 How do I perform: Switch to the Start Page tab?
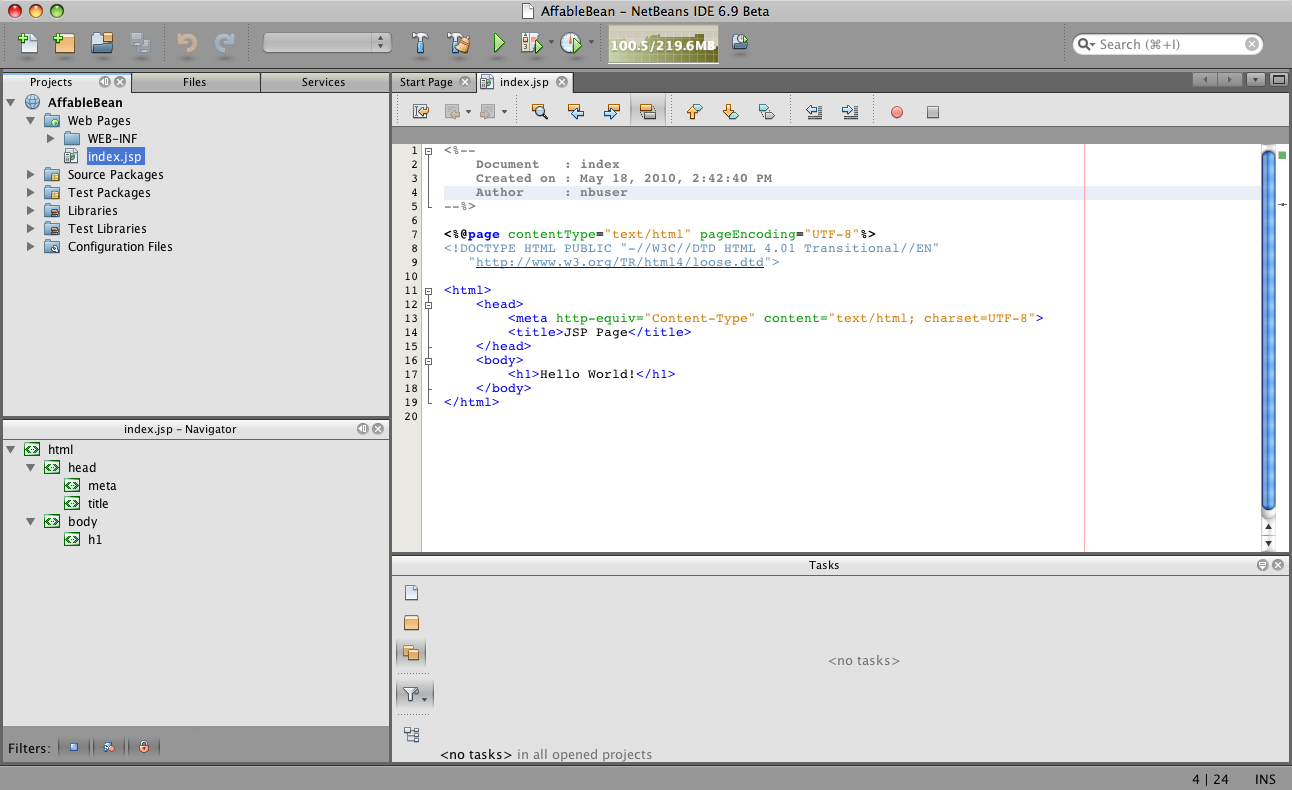pos(426,82)
